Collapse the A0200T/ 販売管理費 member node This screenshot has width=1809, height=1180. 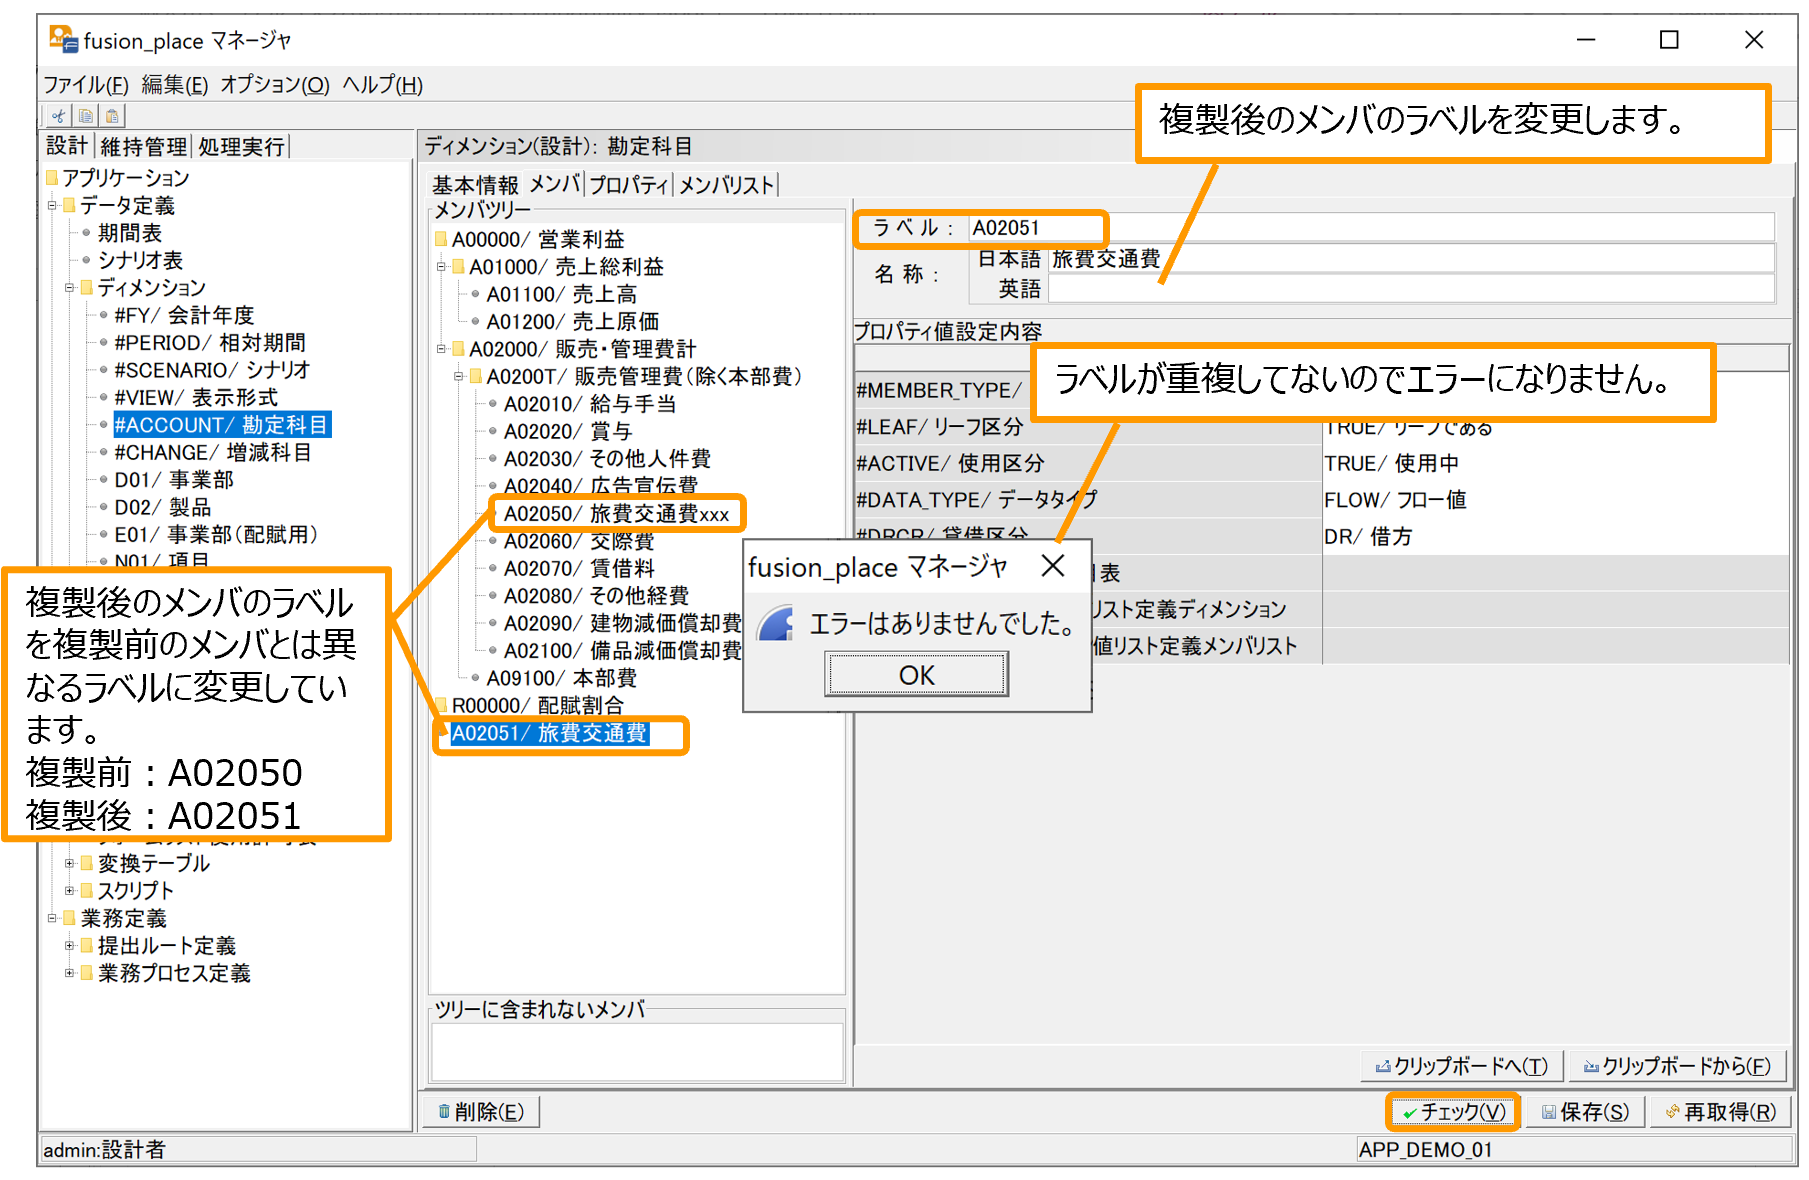pos(459,377)
